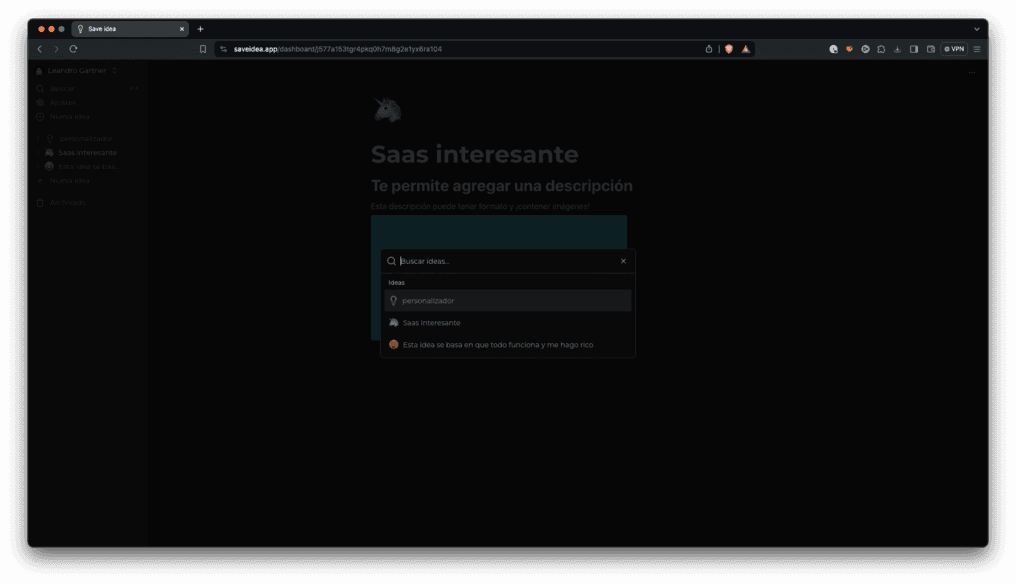Image resolution: width=1016 pixels, height=584 pixels.
Task: Click the unicorn emoji above Saas interesante title
Action: point(388,109)
